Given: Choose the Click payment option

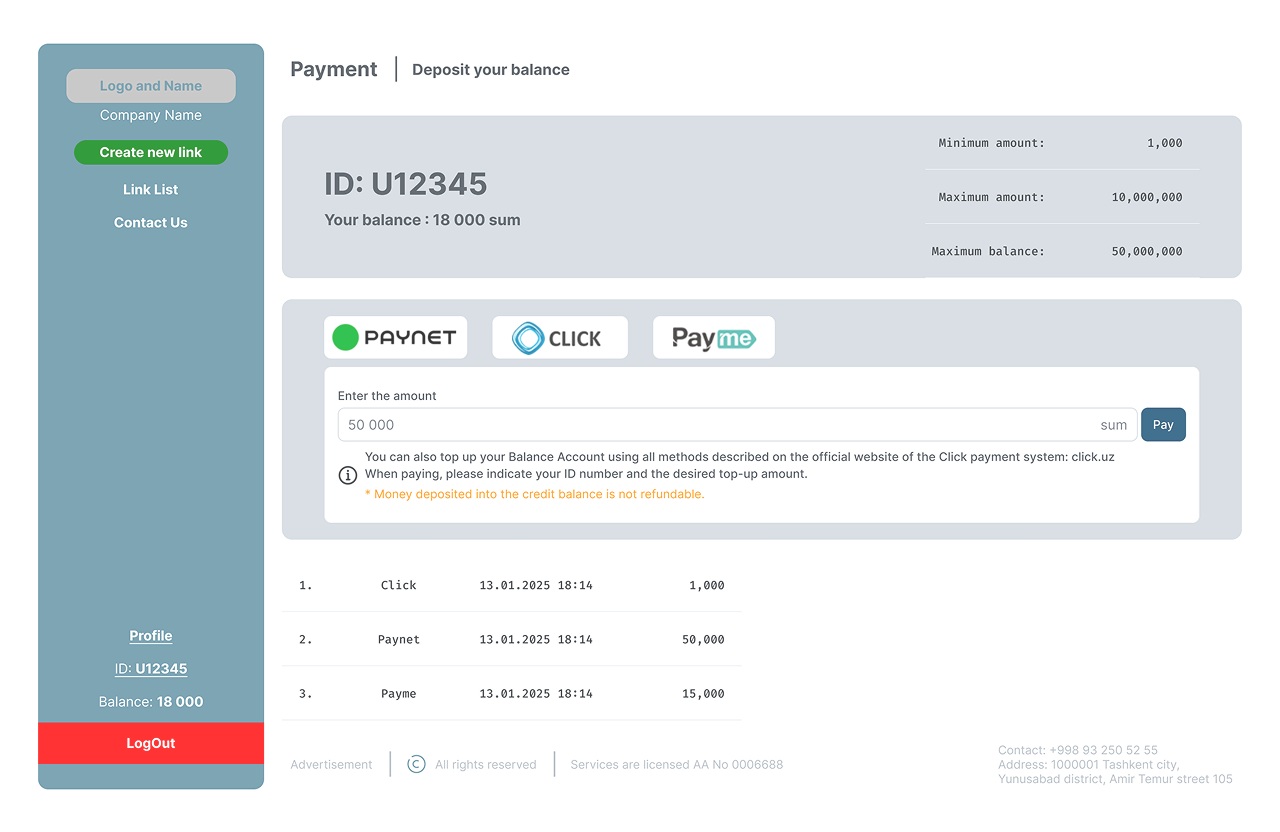Looking at the screenshot, I should [559, 338].
